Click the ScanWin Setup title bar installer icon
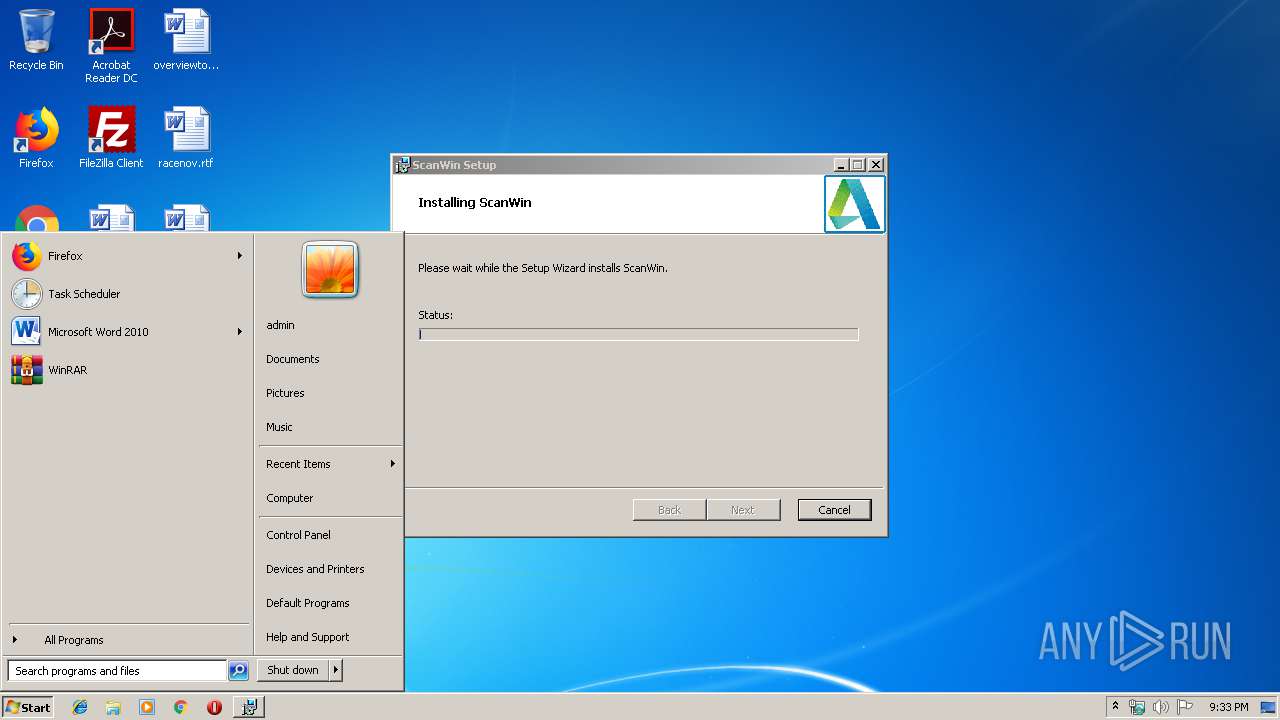The height and width of the screenshot is (720, 1280). [402, 165]
